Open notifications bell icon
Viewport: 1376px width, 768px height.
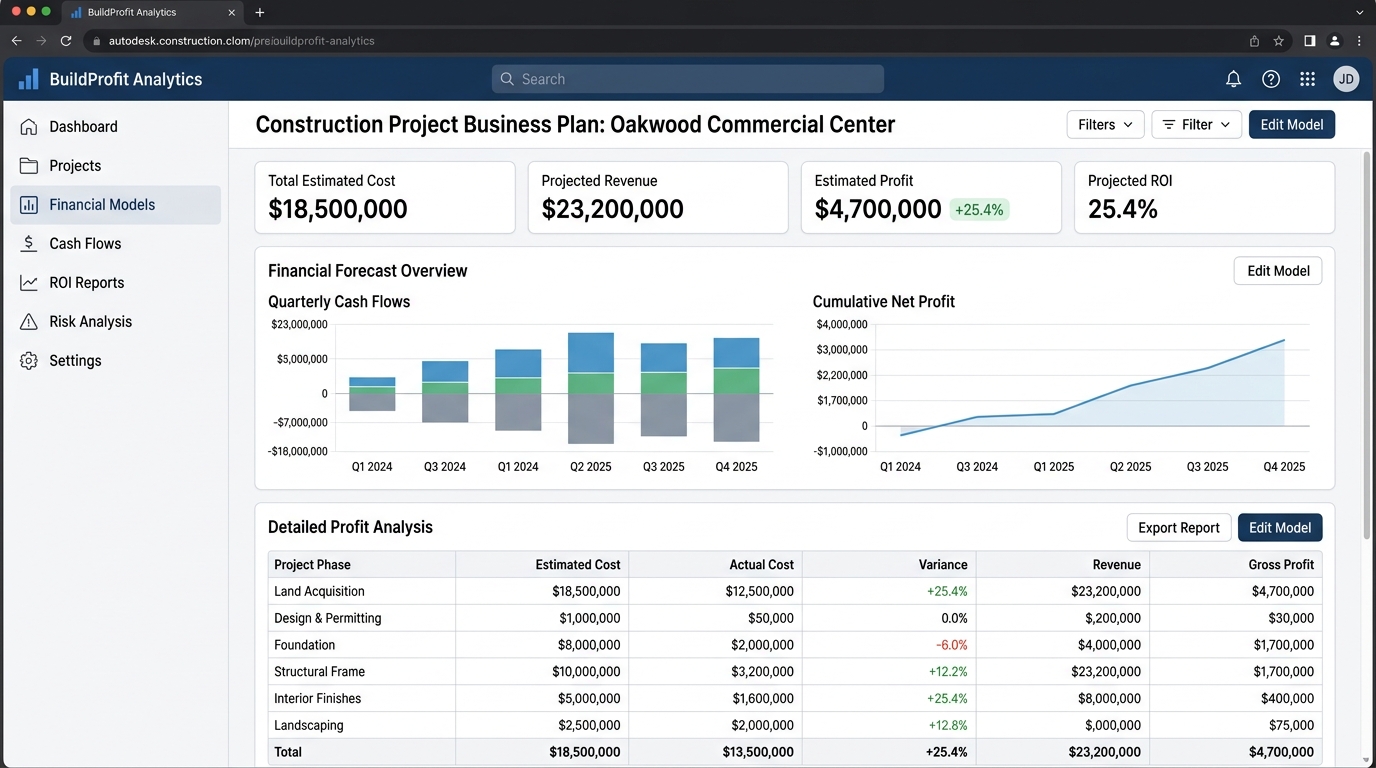[x=1234, y=79]
